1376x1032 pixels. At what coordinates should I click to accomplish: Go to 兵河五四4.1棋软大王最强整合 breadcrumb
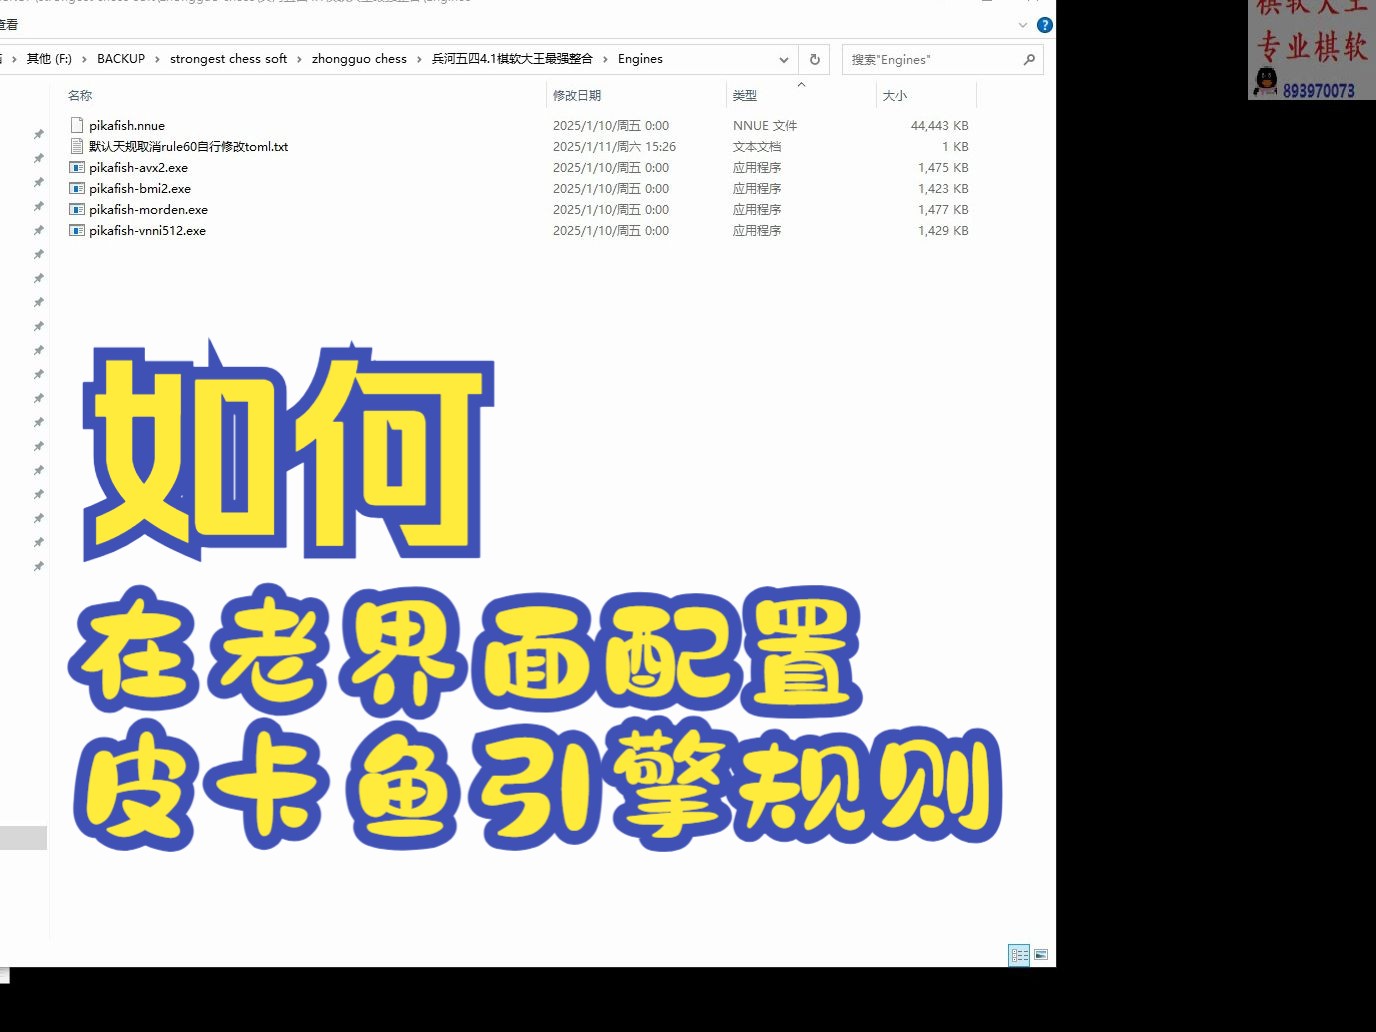[x=512, y=59]
